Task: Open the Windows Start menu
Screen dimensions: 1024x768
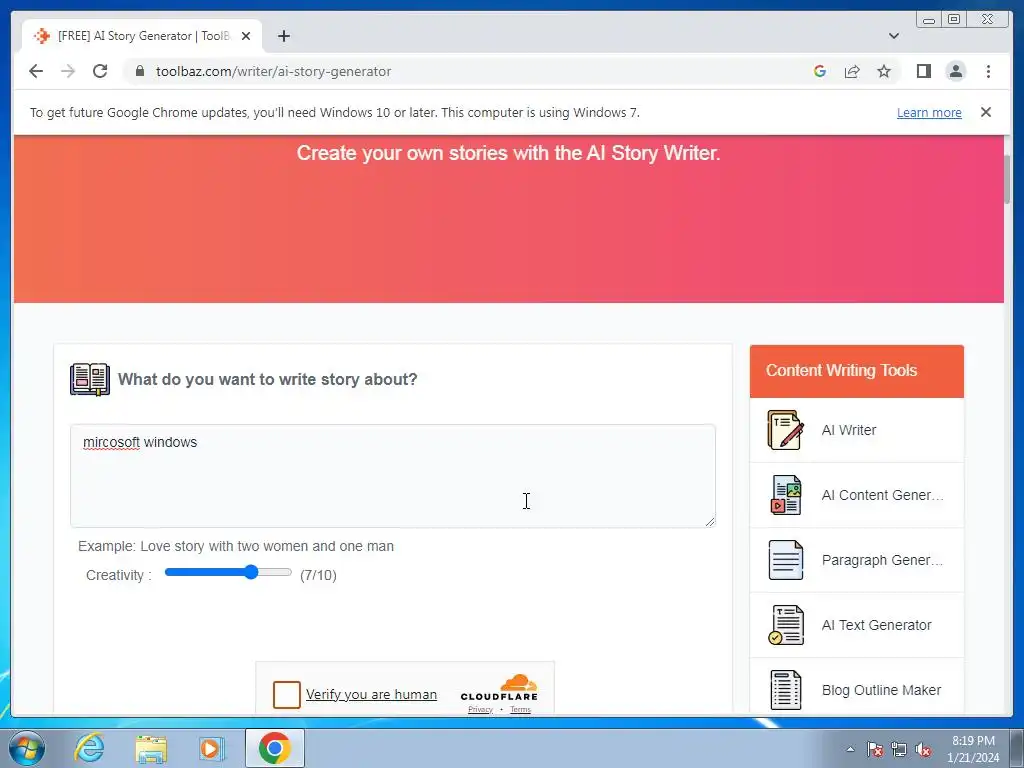Action: pyautogui.click(x=26, y=748)
